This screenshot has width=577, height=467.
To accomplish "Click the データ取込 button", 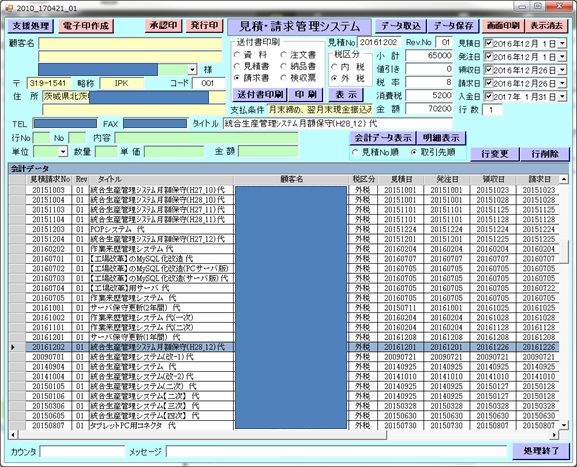I will tap(401, 26).
